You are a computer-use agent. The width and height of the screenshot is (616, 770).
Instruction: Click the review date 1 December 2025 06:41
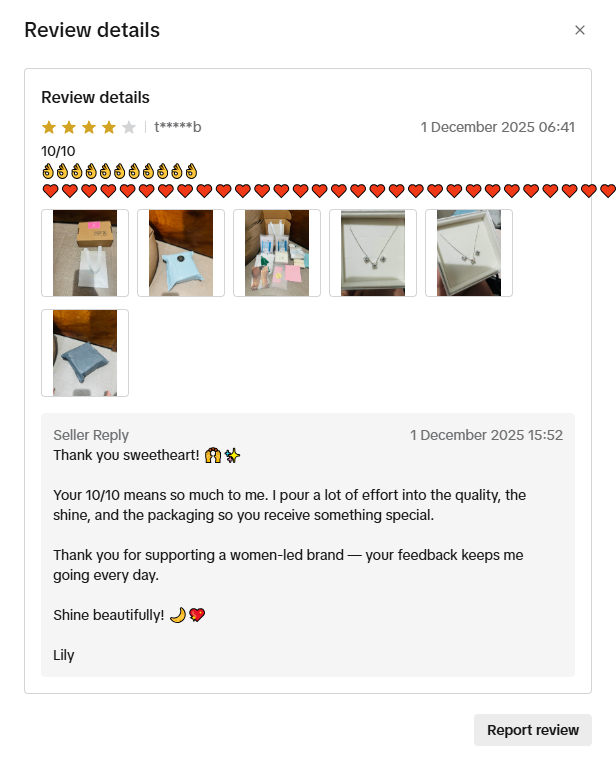[x=498, y=127]
